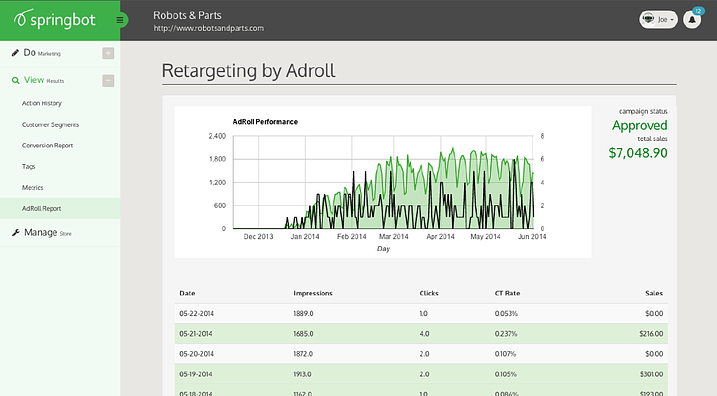Click the 1889.0 impressions value

(303, 314)
